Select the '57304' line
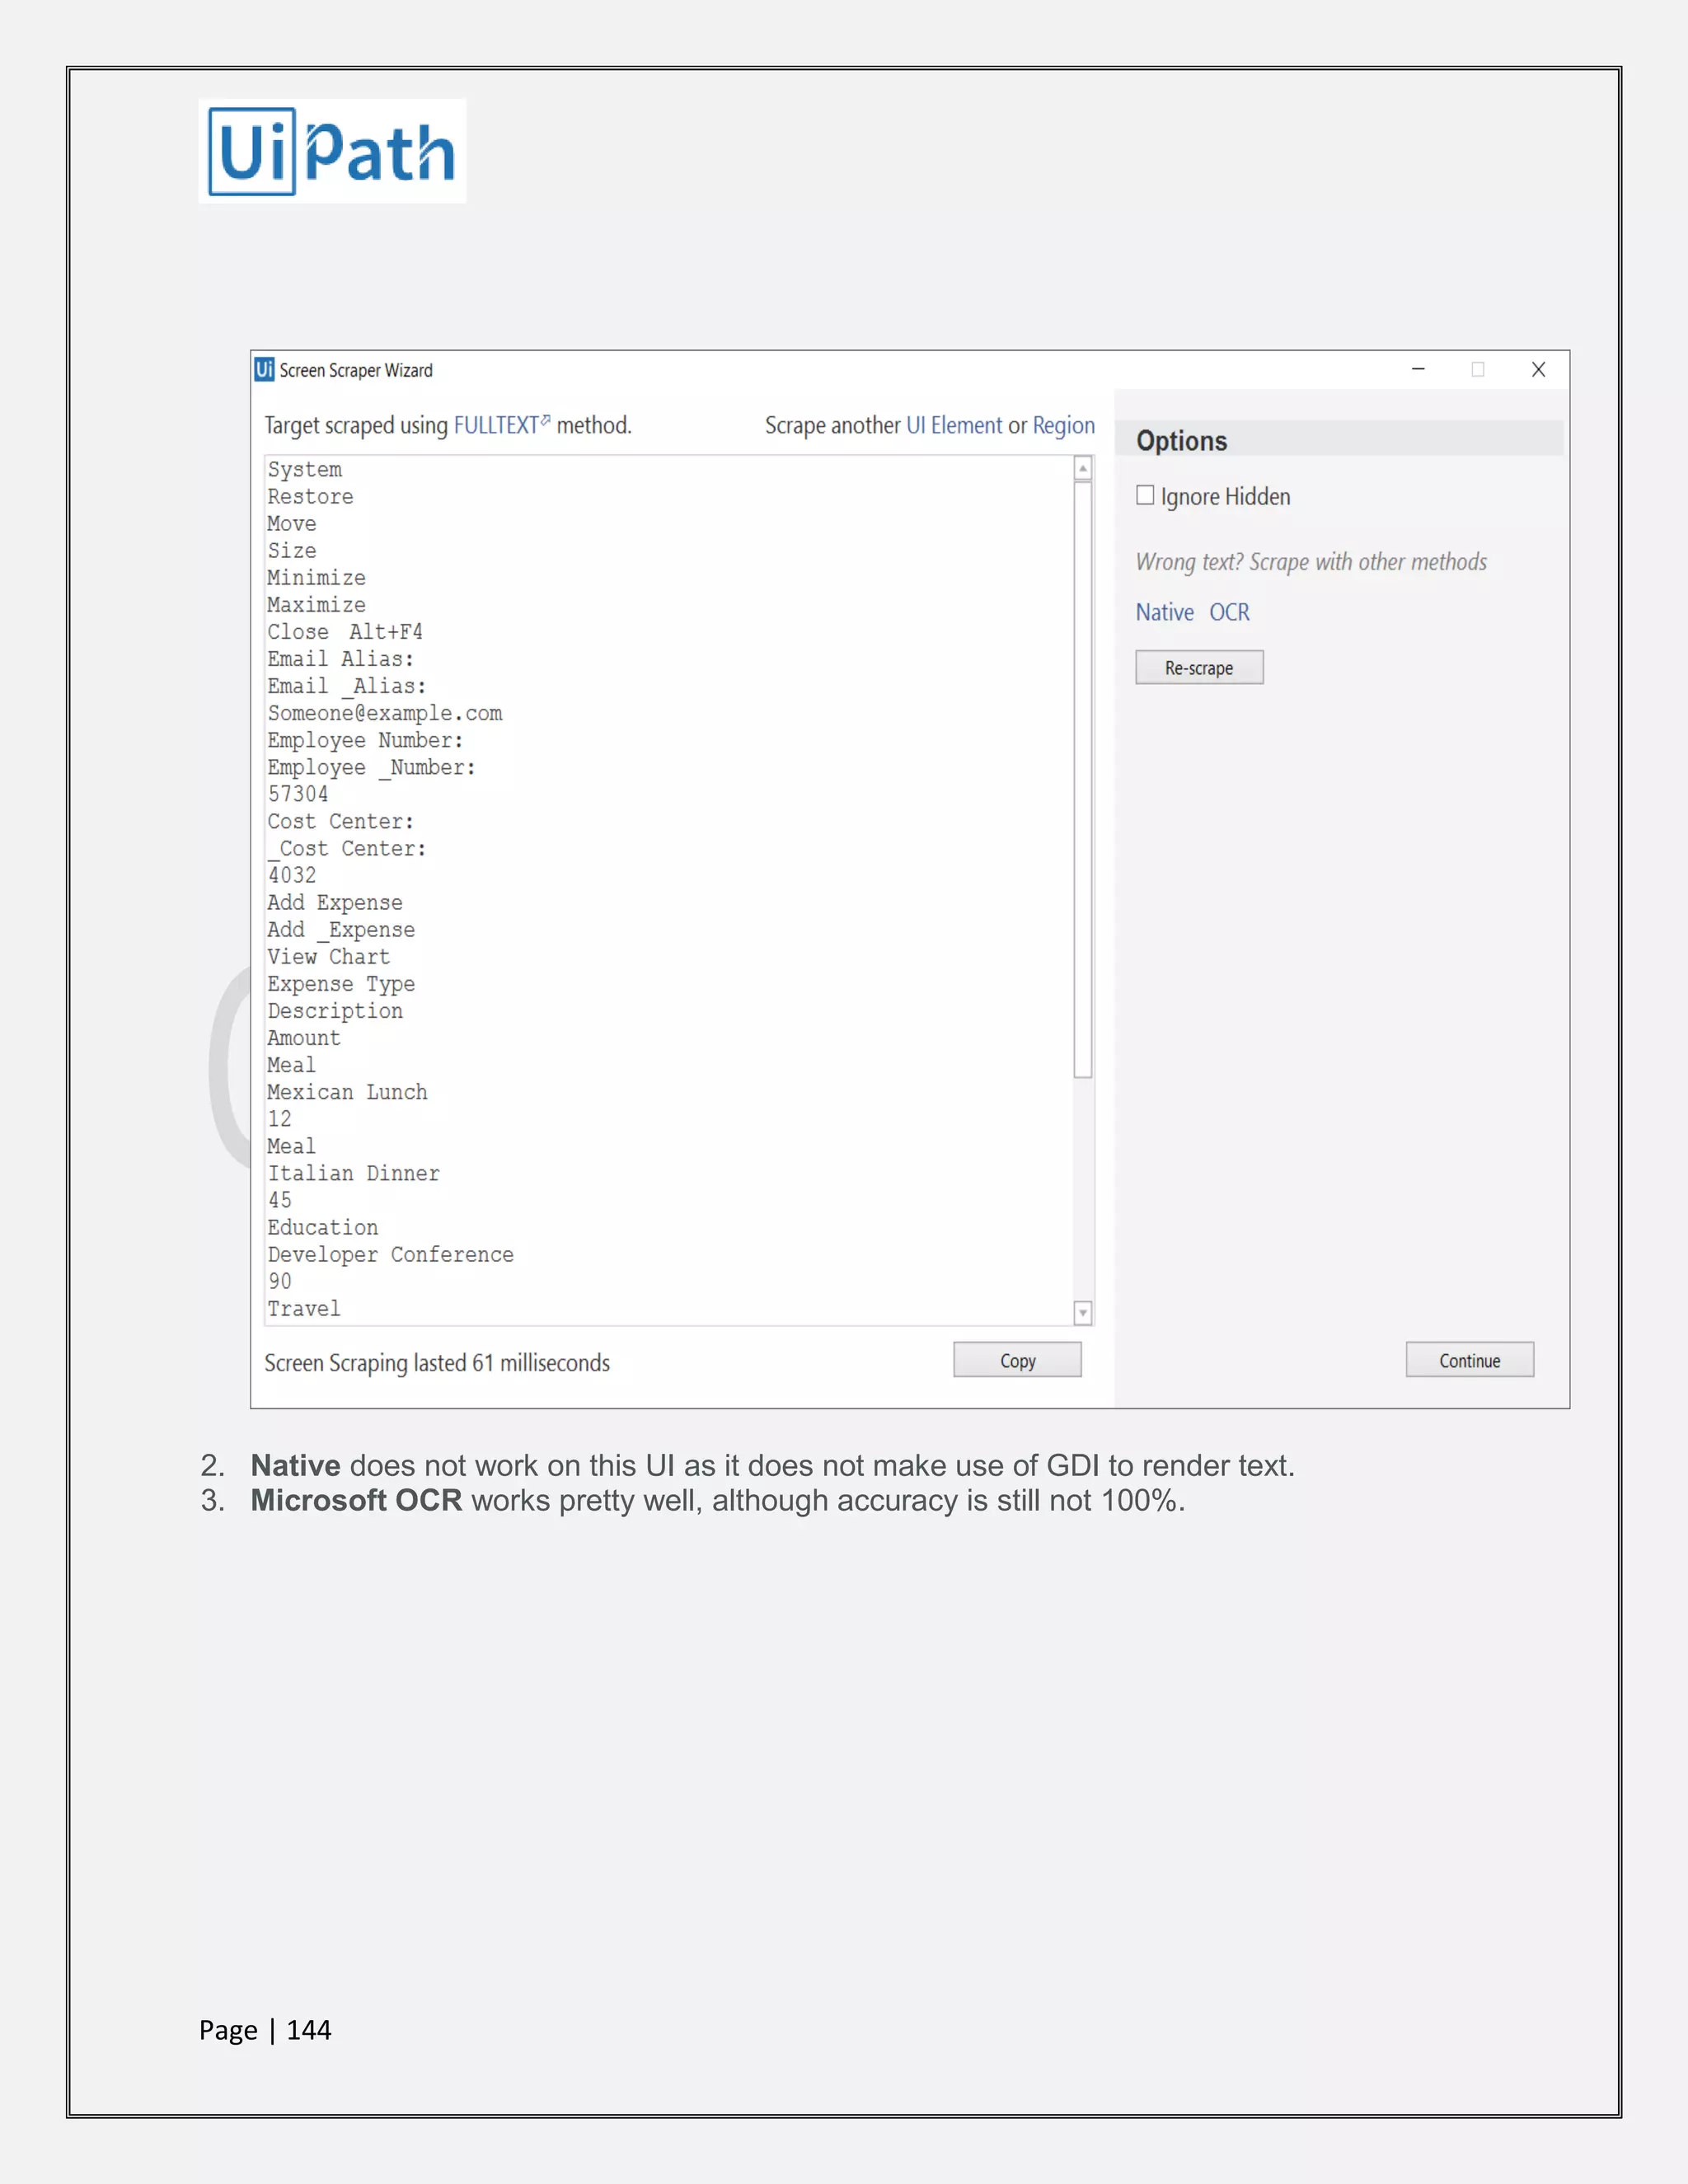 [298, 794]
